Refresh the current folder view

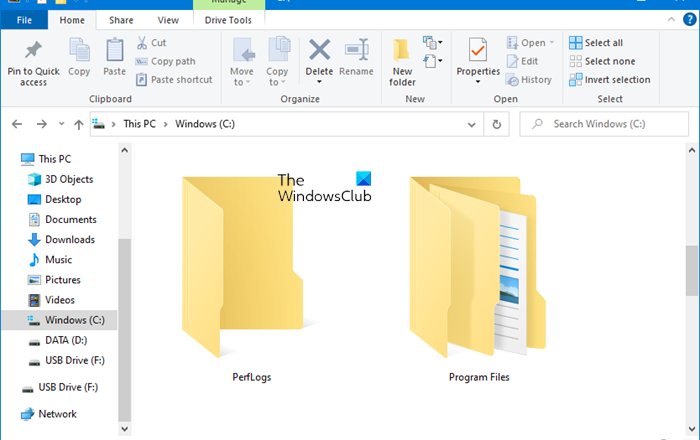click(496, 125)
